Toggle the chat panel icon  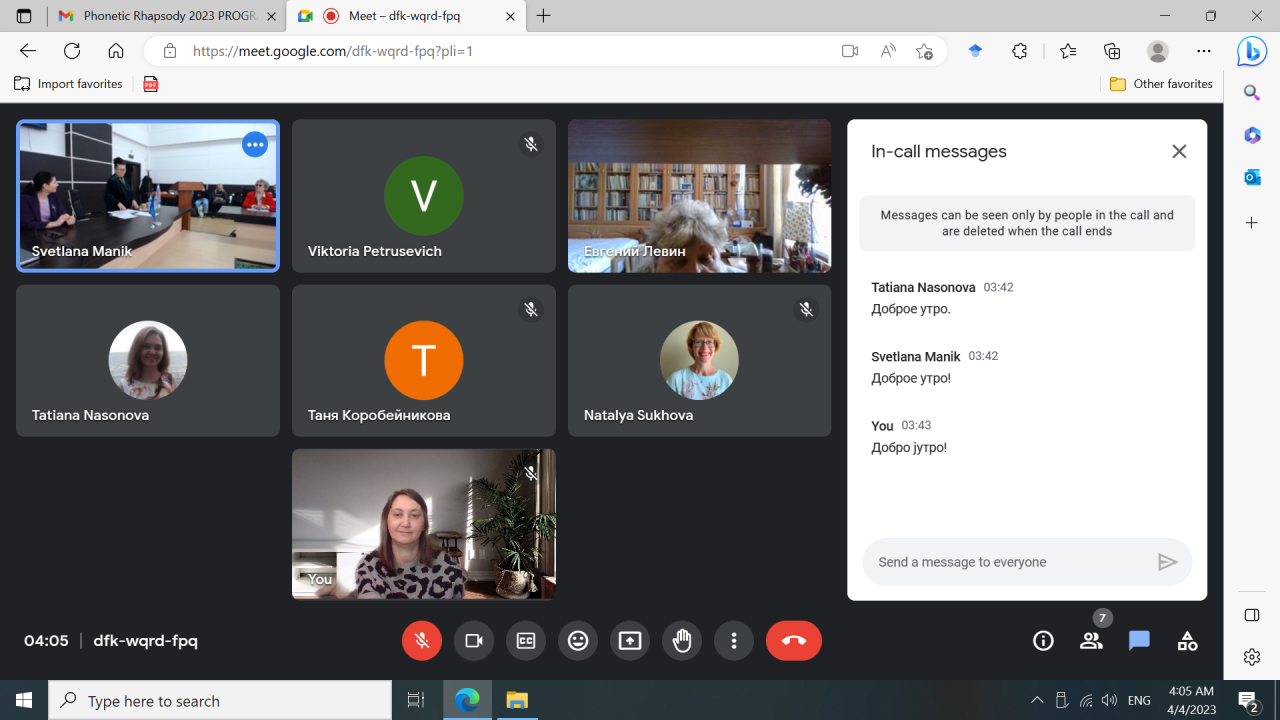1139,641
